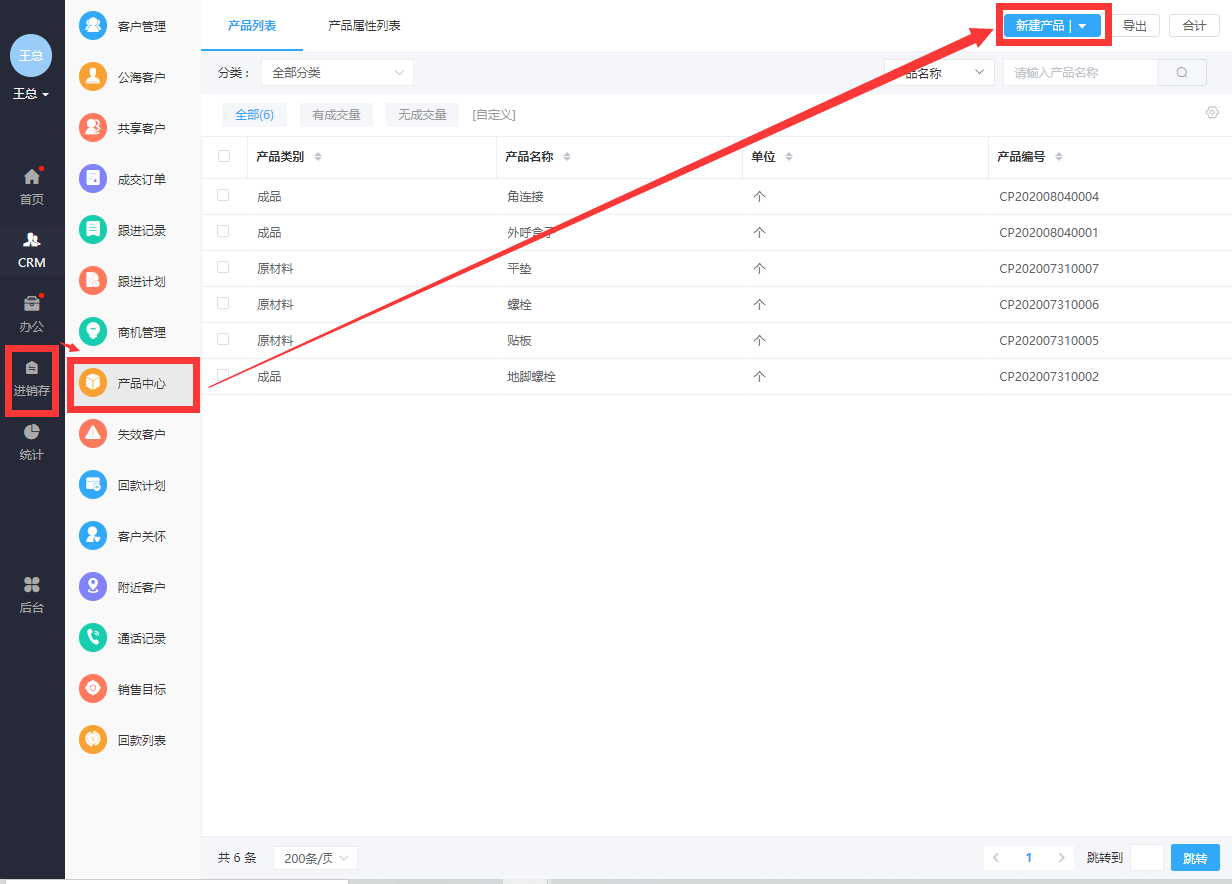The height and width of the screenshot is (884, 1232).
Task: Click product number CP202007310007
Action: tap(1049, 269)
